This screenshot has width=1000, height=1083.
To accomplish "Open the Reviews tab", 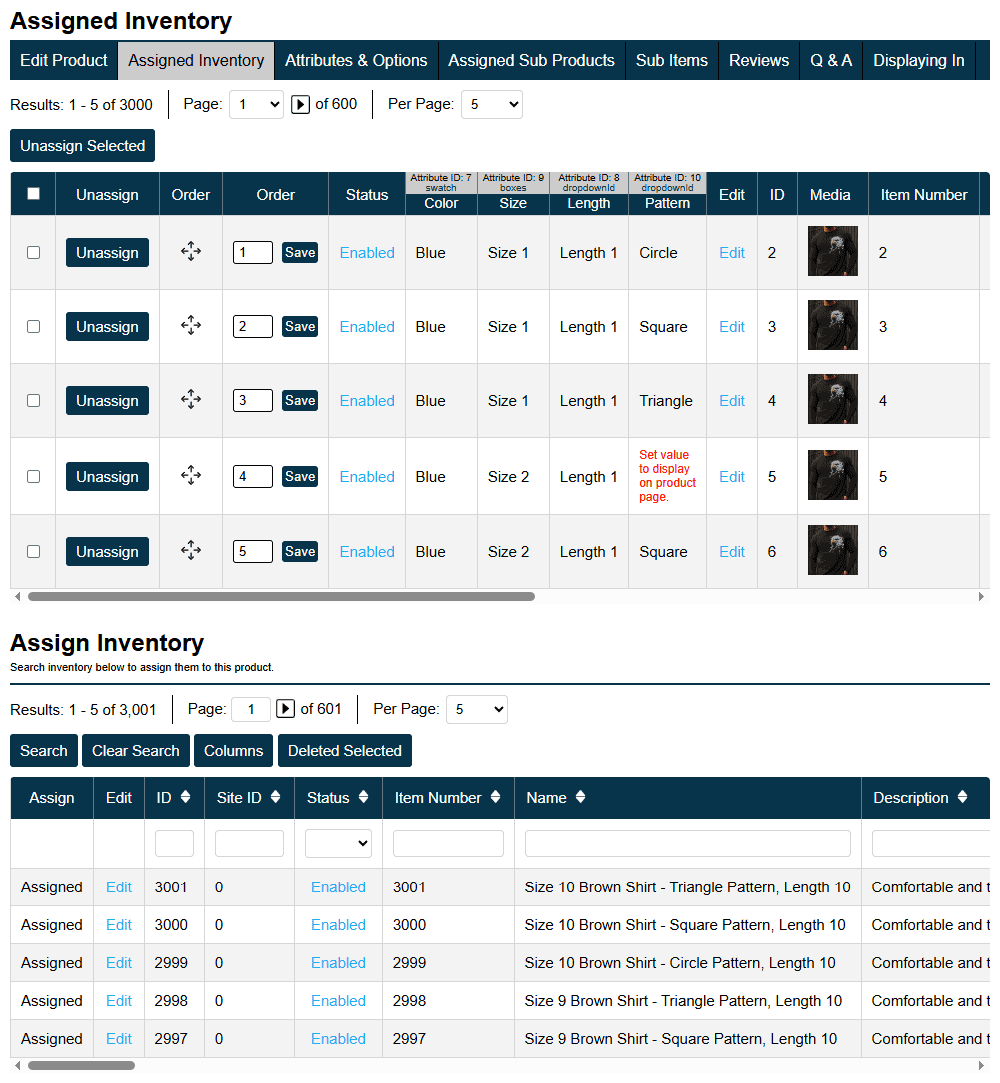I will [759, 60].
